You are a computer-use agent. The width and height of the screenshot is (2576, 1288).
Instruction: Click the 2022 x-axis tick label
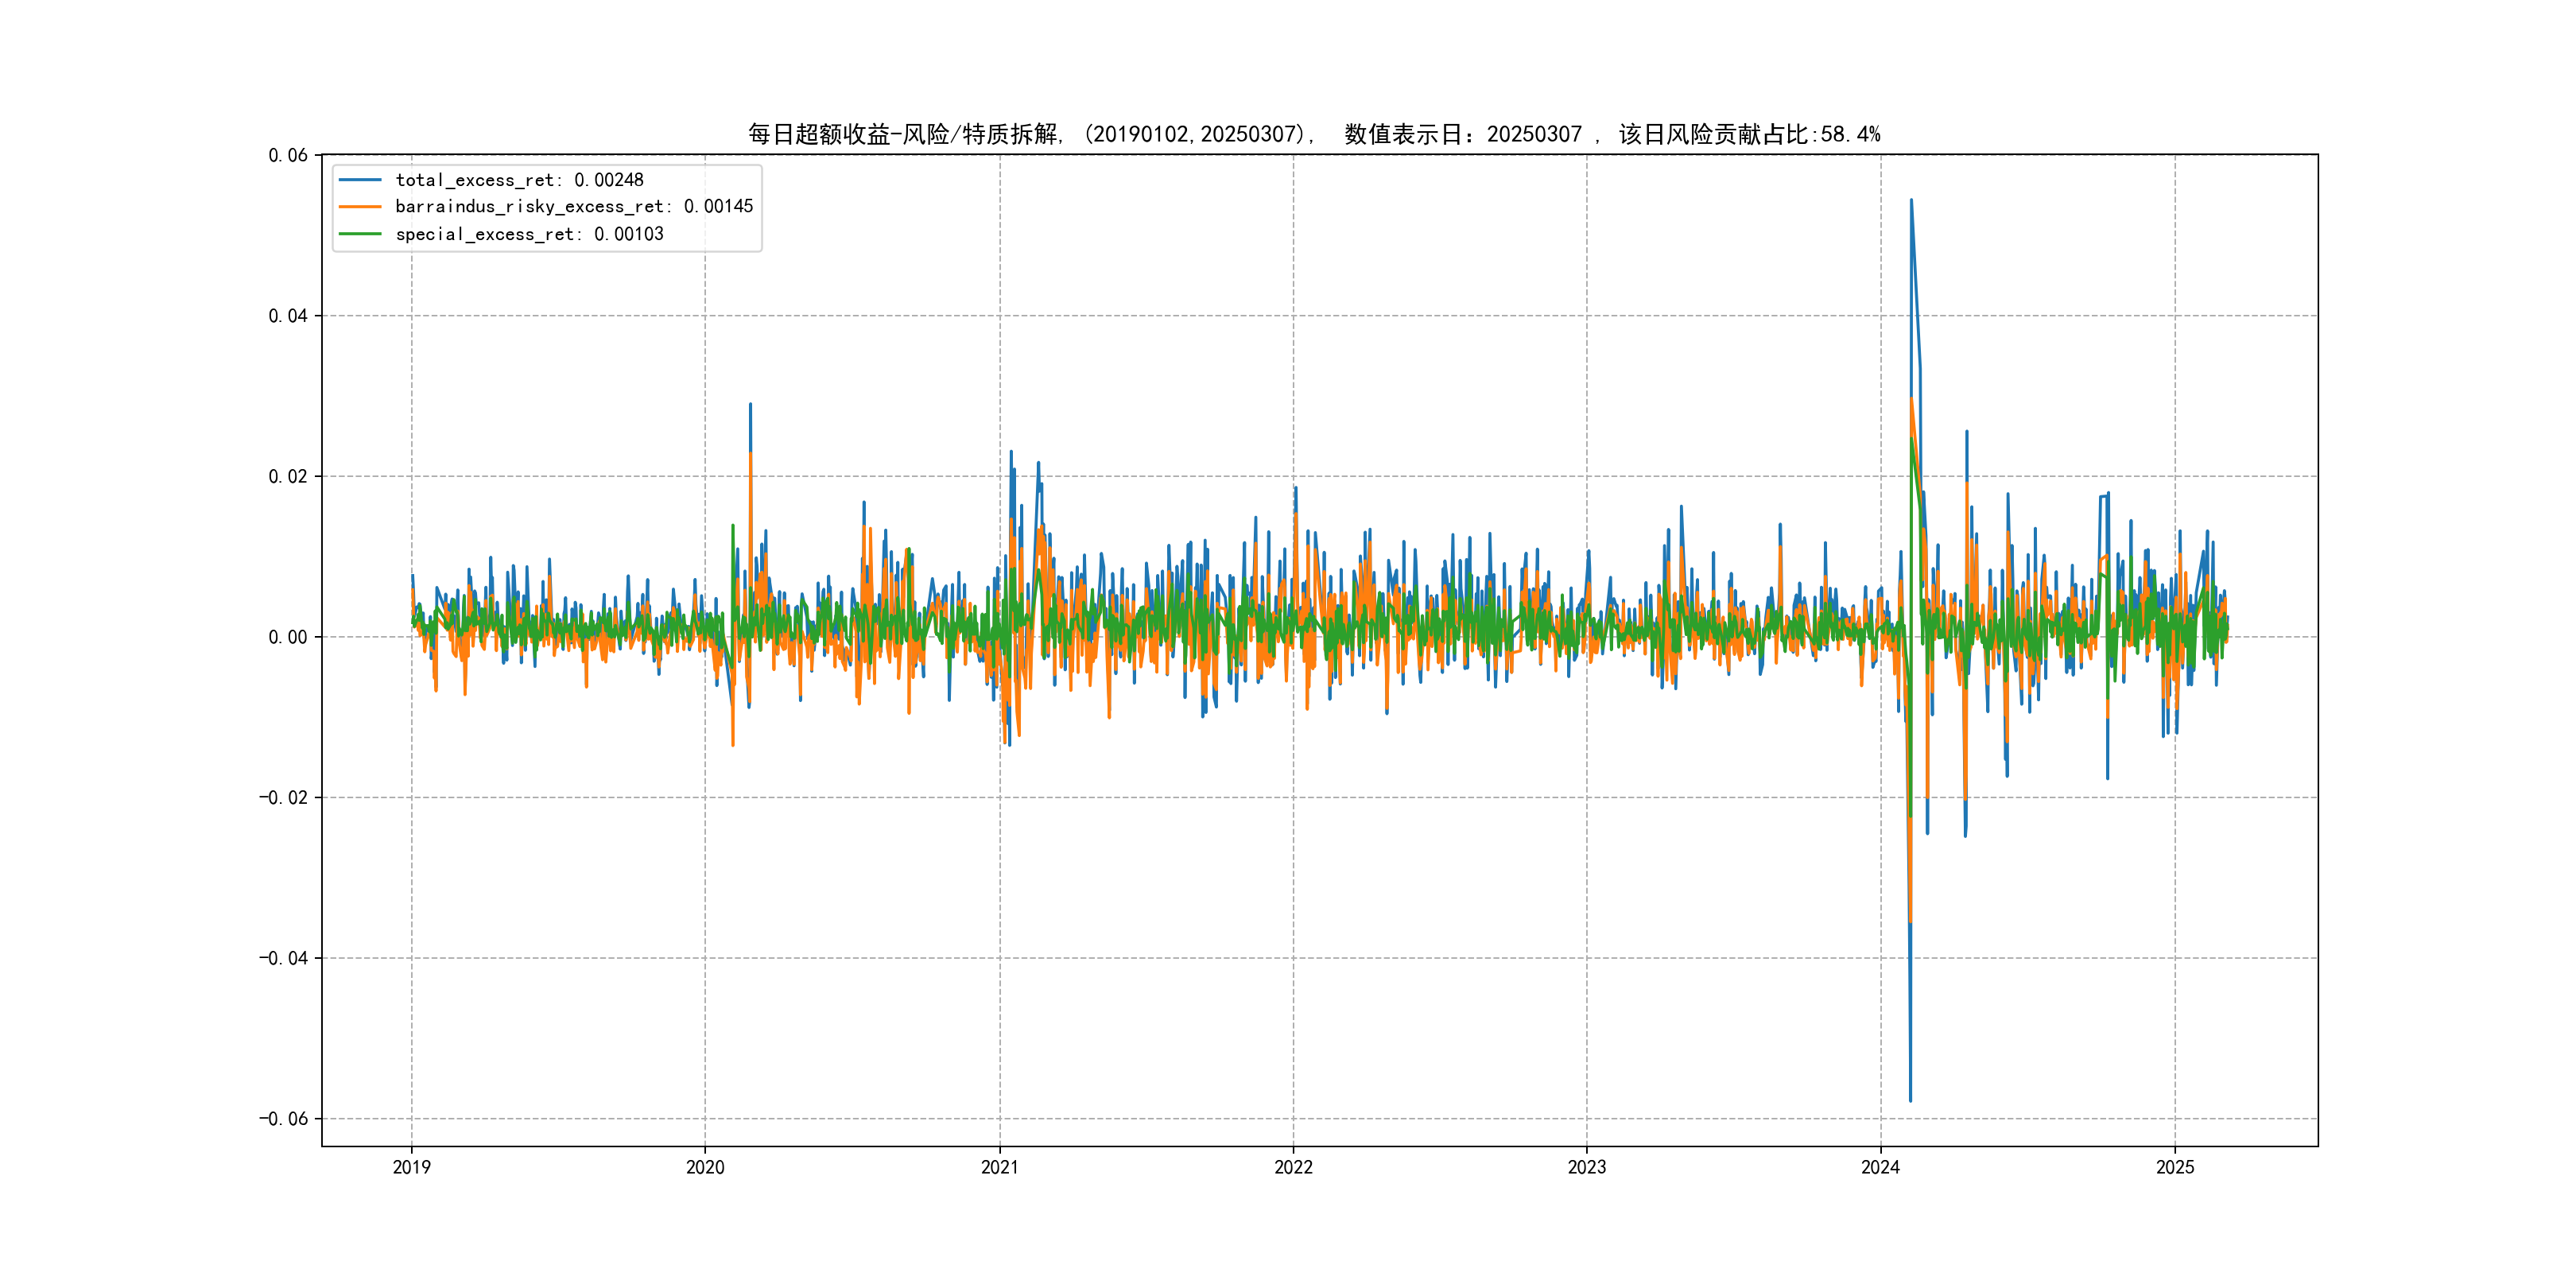[1293, 1167]
